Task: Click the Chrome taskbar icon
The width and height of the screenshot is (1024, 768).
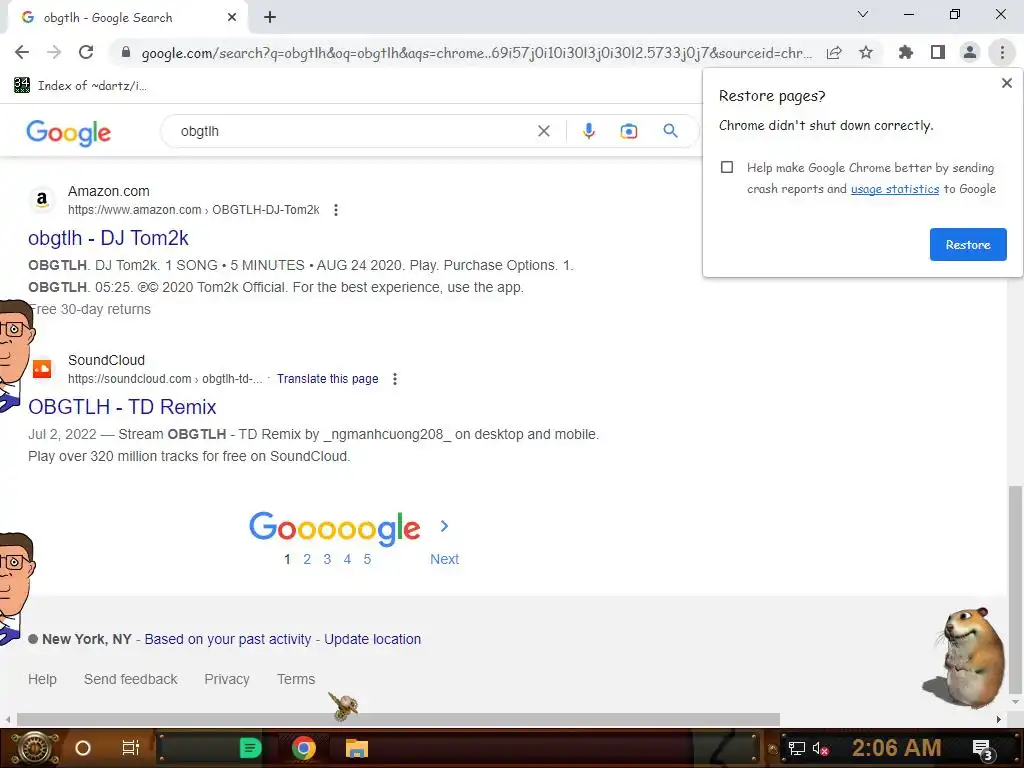Action: click(x=304, y=748)
